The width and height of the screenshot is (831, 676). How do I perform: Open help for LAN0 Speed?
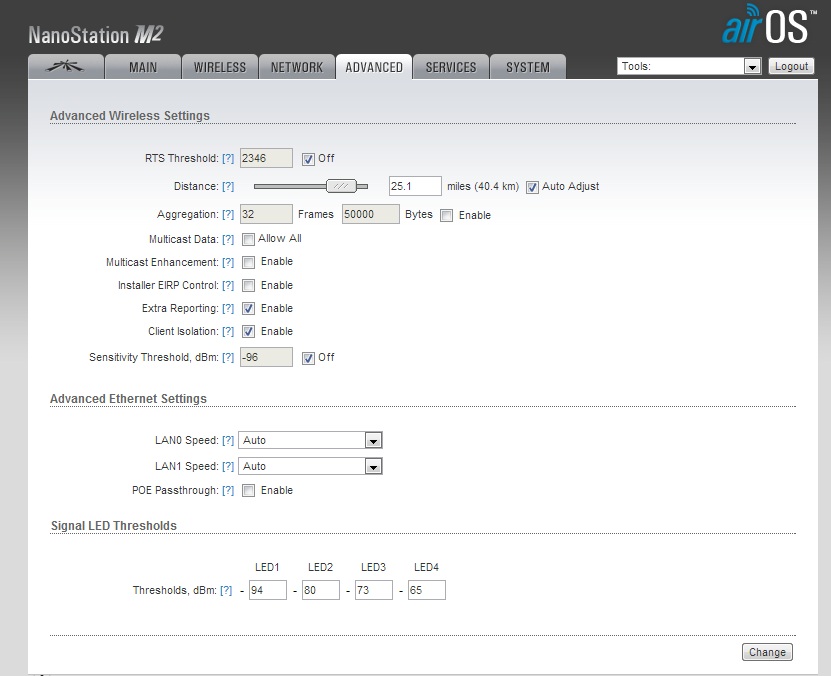(x=228, y=440)
